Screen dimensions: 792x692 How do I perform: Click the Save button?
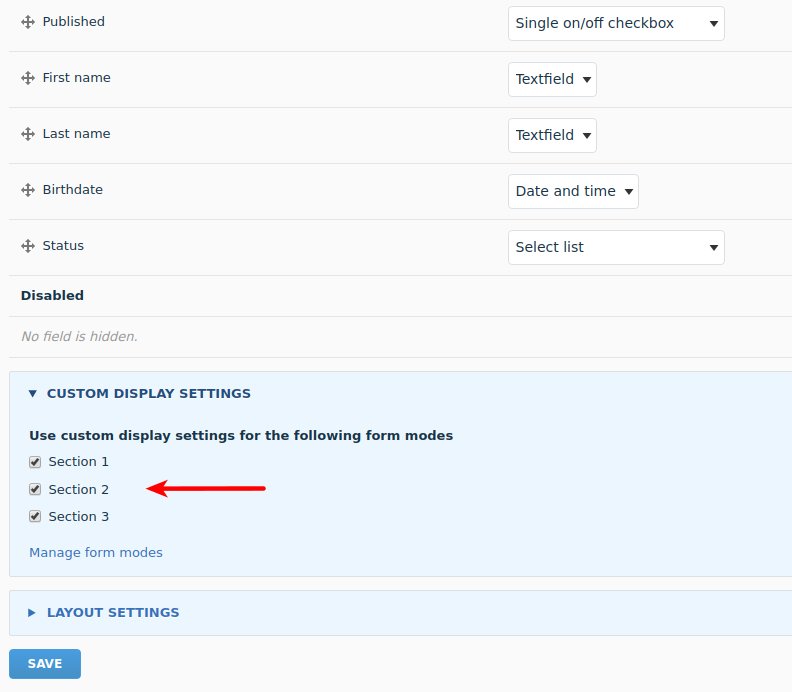(x=45, y=664)
